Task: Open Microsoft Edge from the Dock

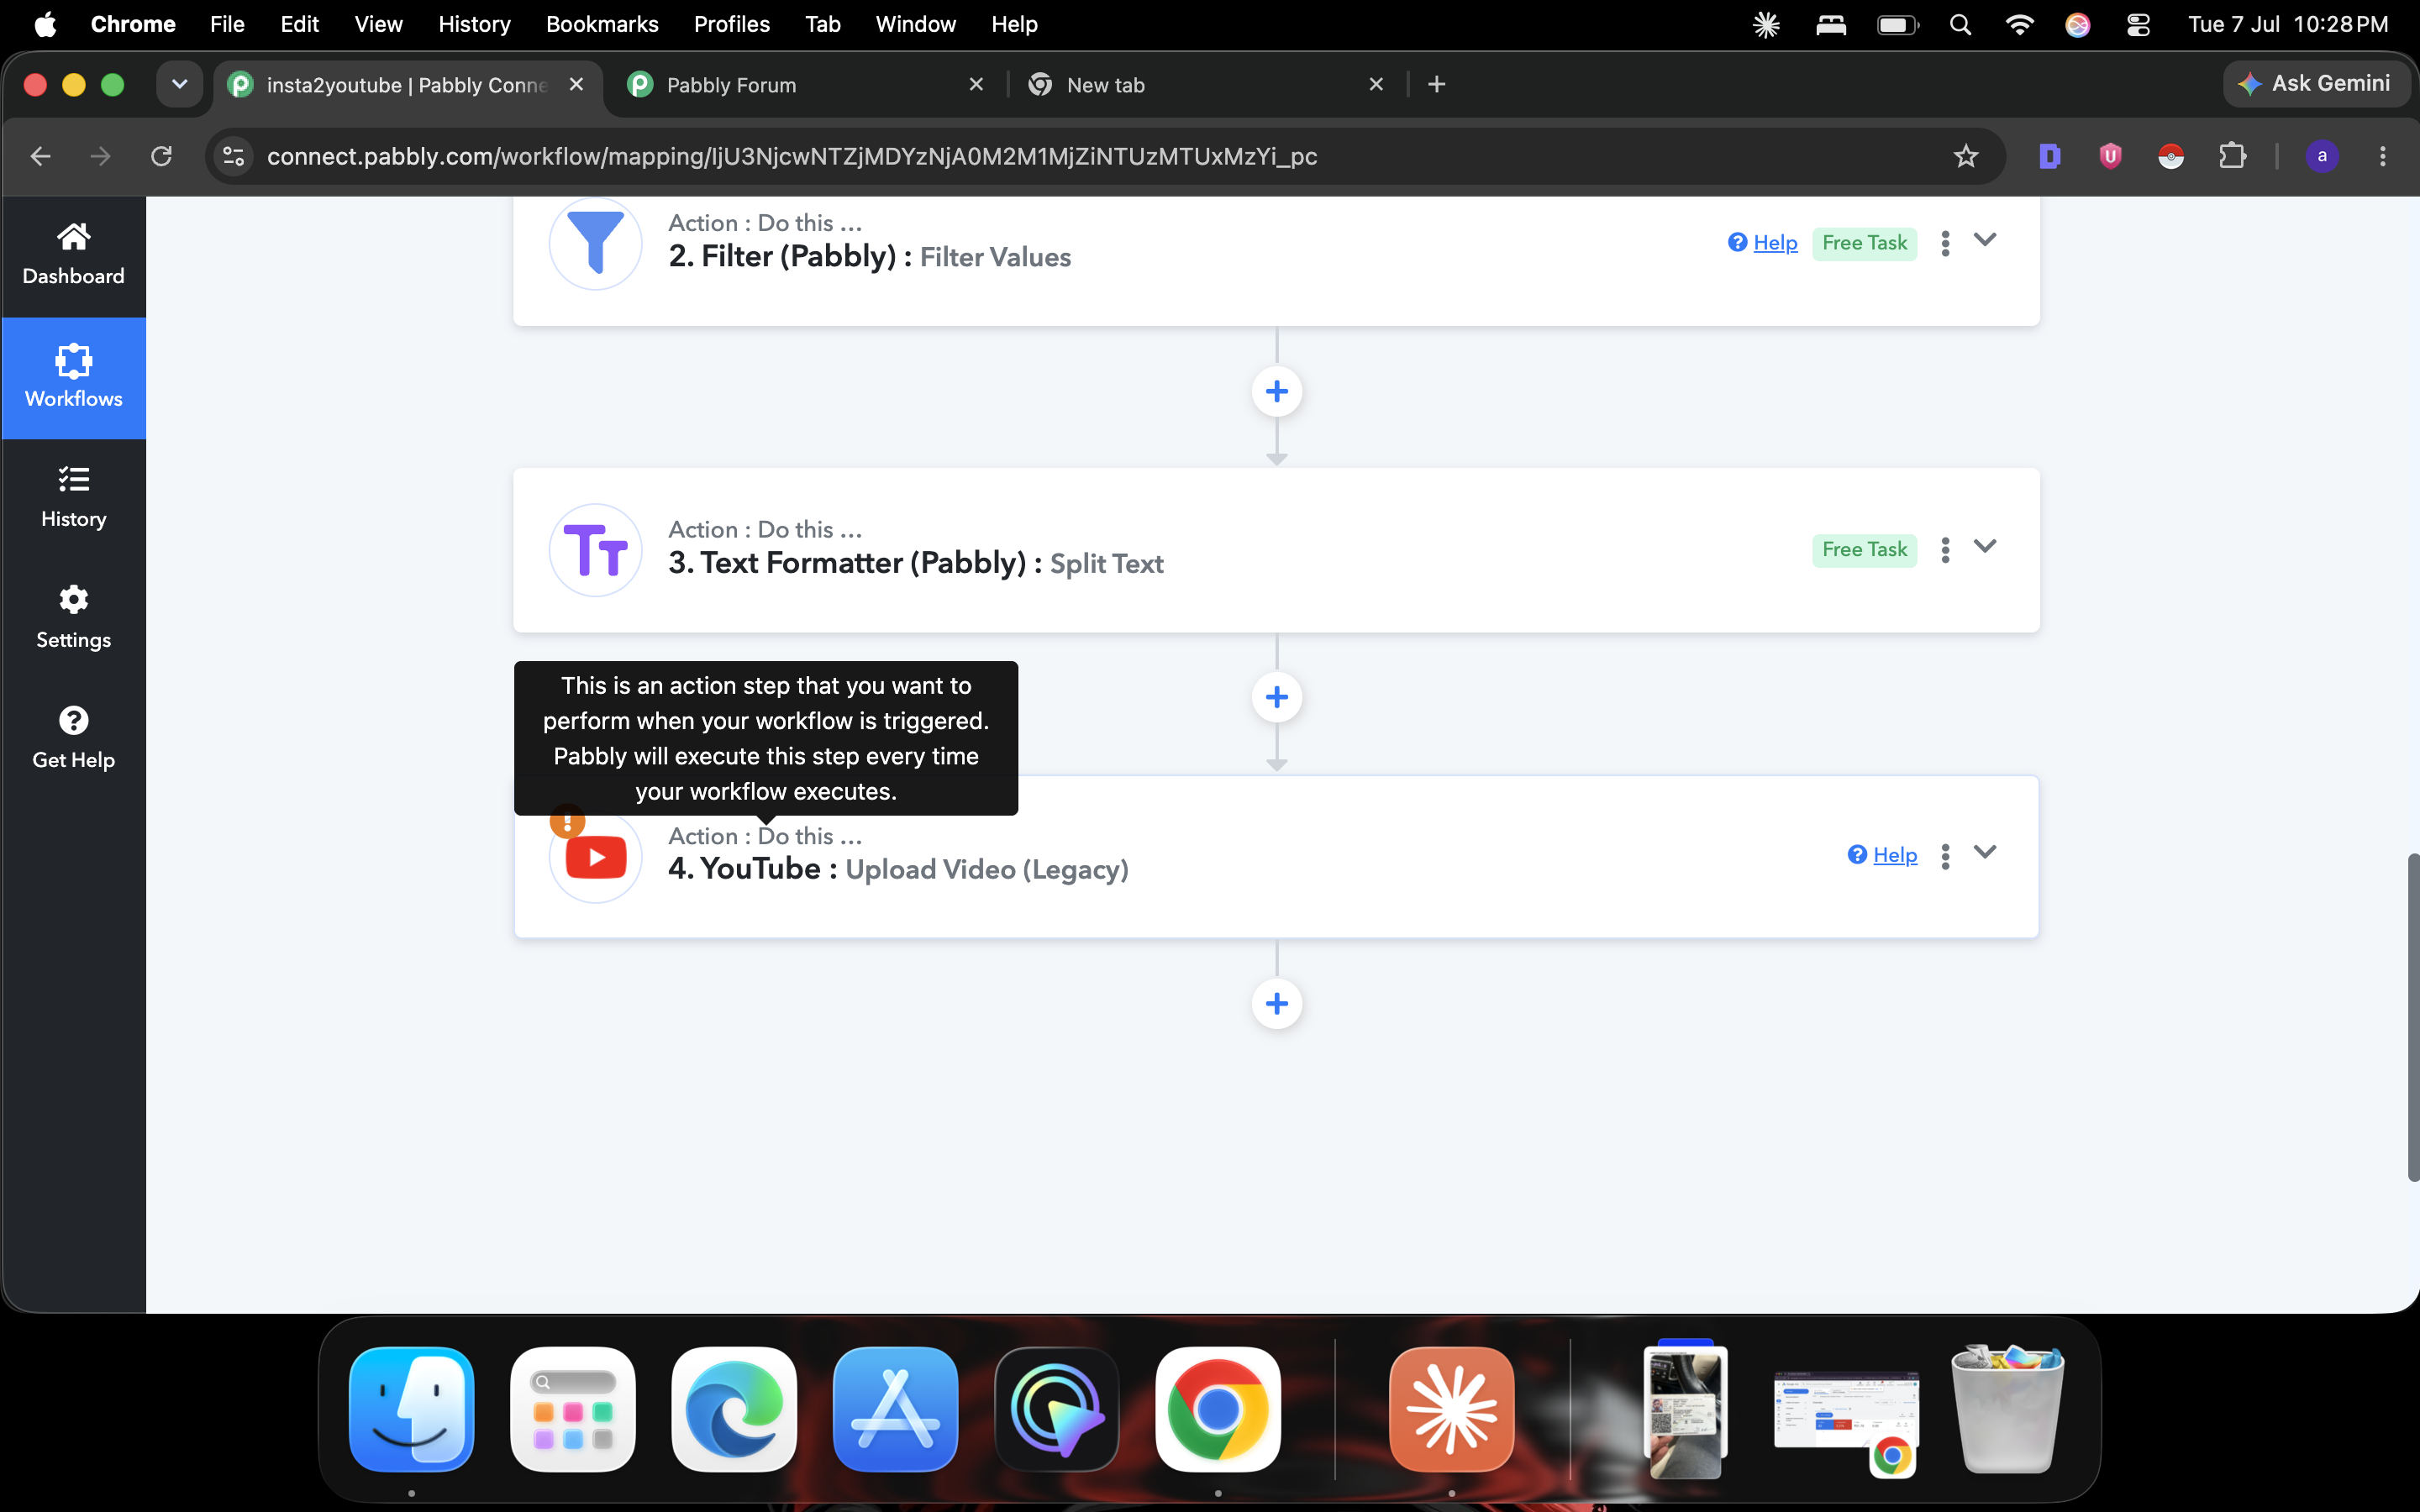Action: (734, 1409)
